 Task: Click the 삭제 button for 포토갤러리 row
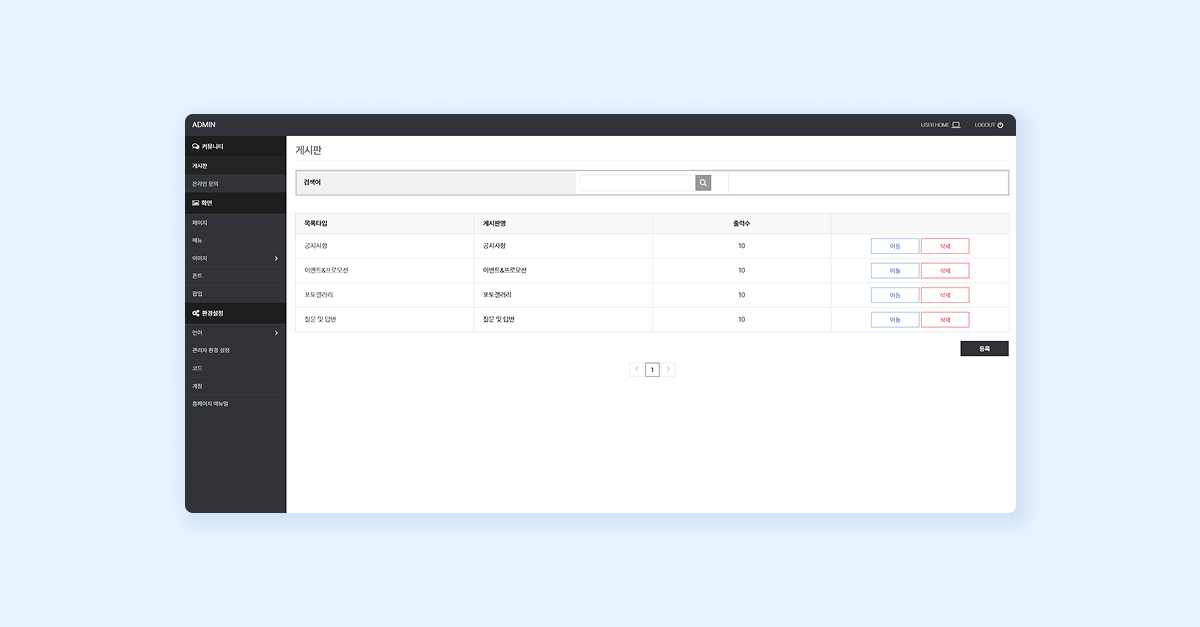pyautogui.click(x=945, y=295)
